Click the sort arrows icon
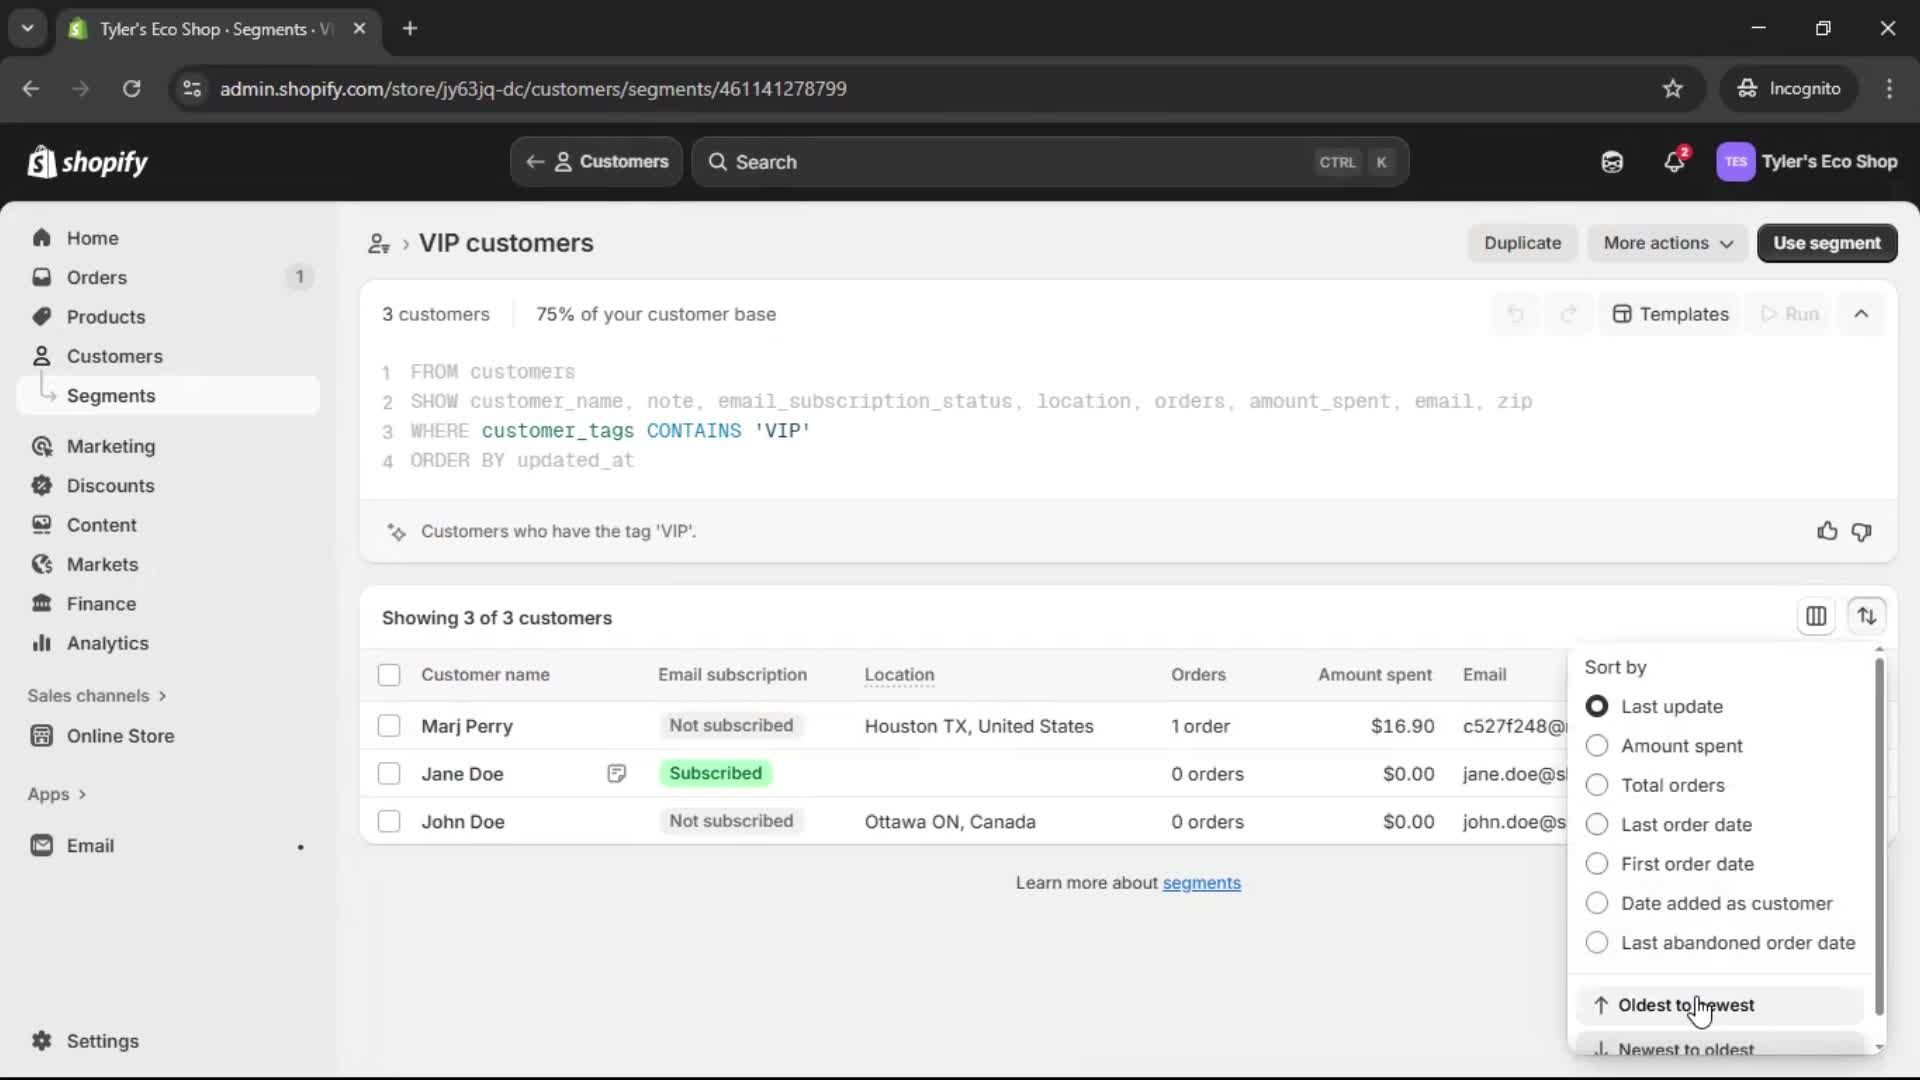The height and width of the screenshot is (1080, 1920). [x=1866, y=616]
